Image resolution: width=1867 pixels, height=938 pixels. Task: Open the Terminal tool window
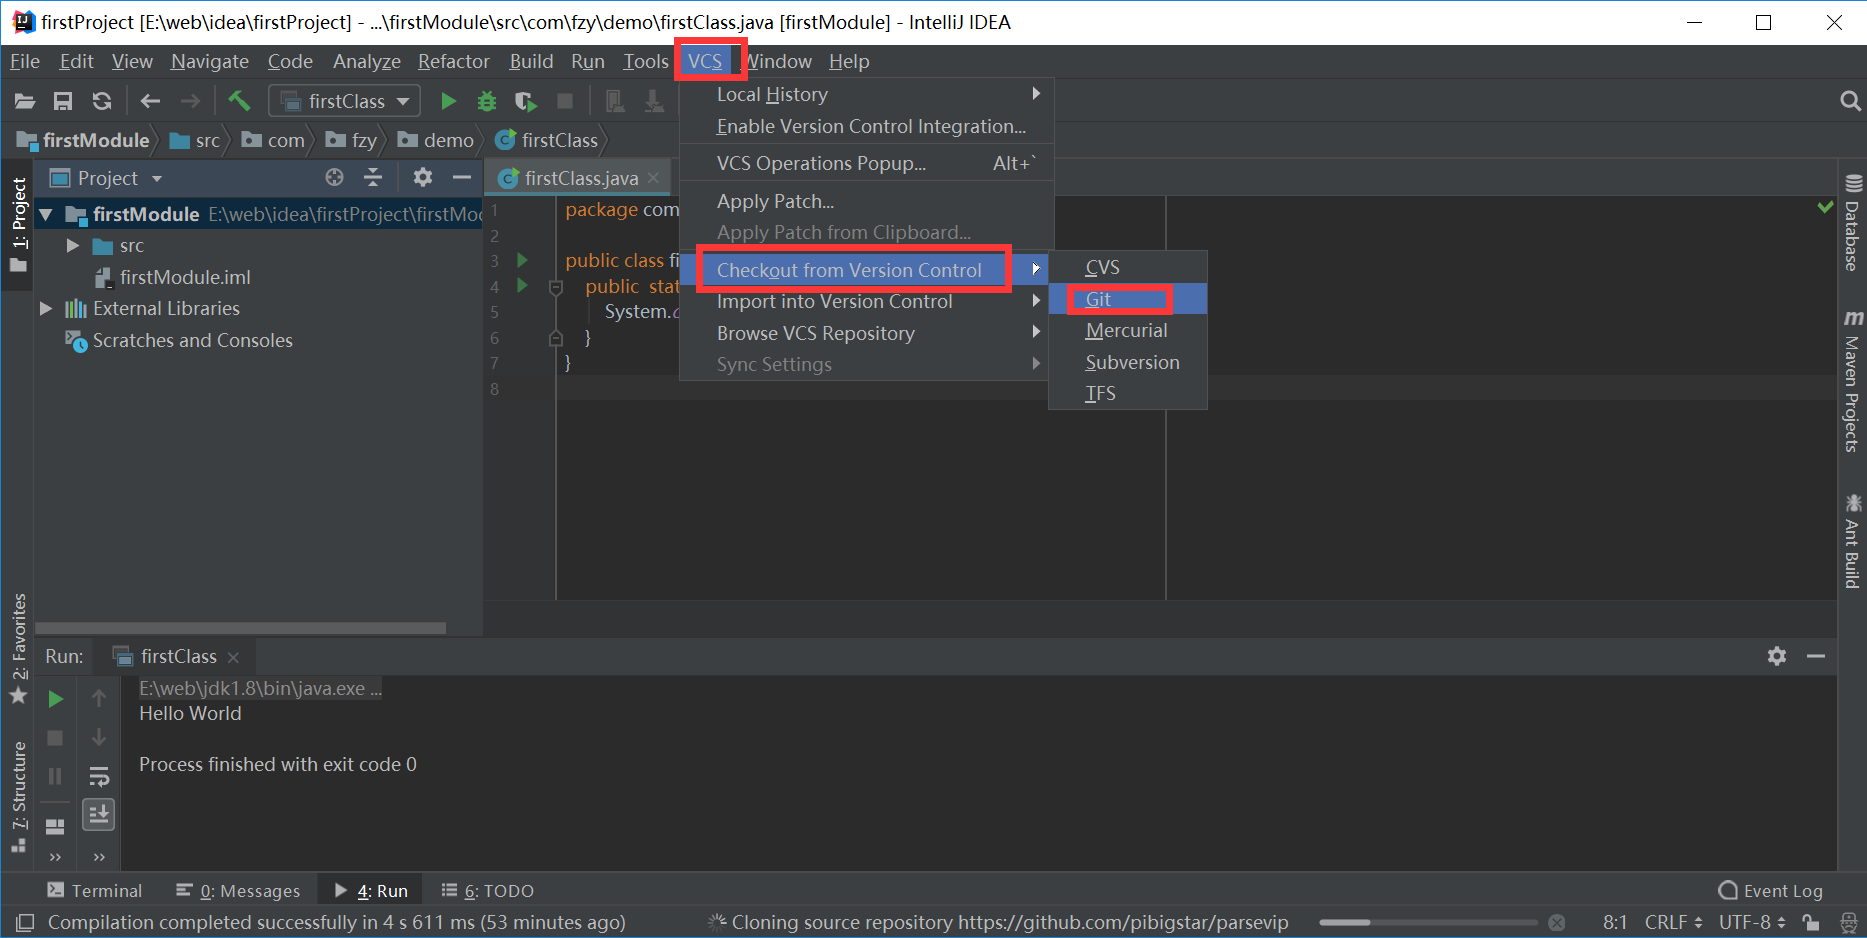tap(94, 890)
